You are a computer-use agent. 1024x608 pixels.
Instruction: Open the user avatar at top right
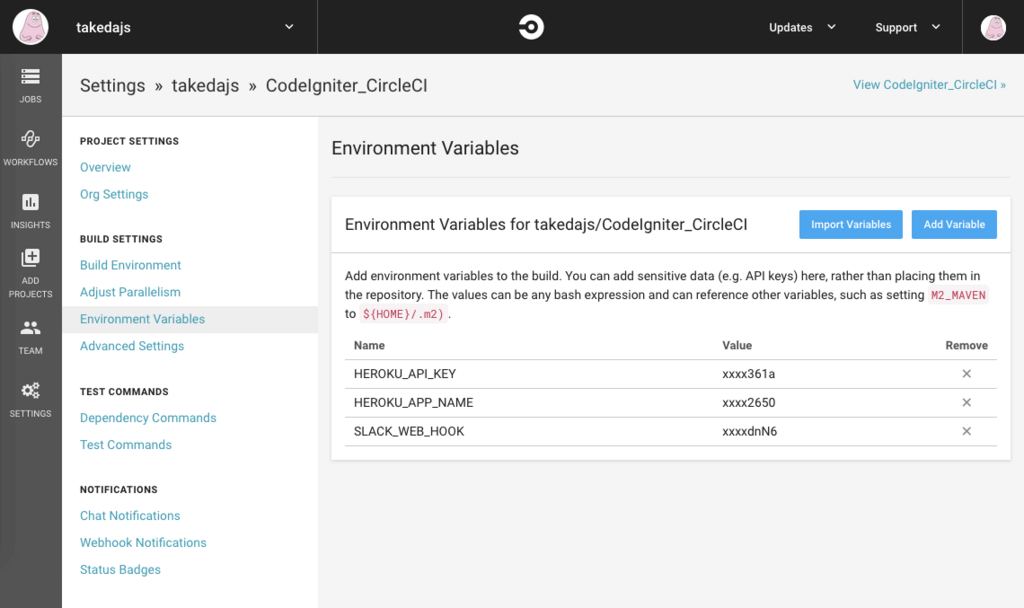point(993,27)
